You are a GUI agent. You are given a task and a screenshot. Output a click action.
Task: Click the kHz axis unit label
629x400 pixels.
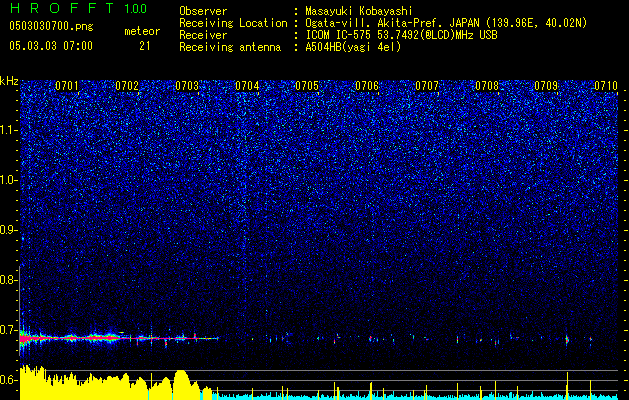[9, 81]
